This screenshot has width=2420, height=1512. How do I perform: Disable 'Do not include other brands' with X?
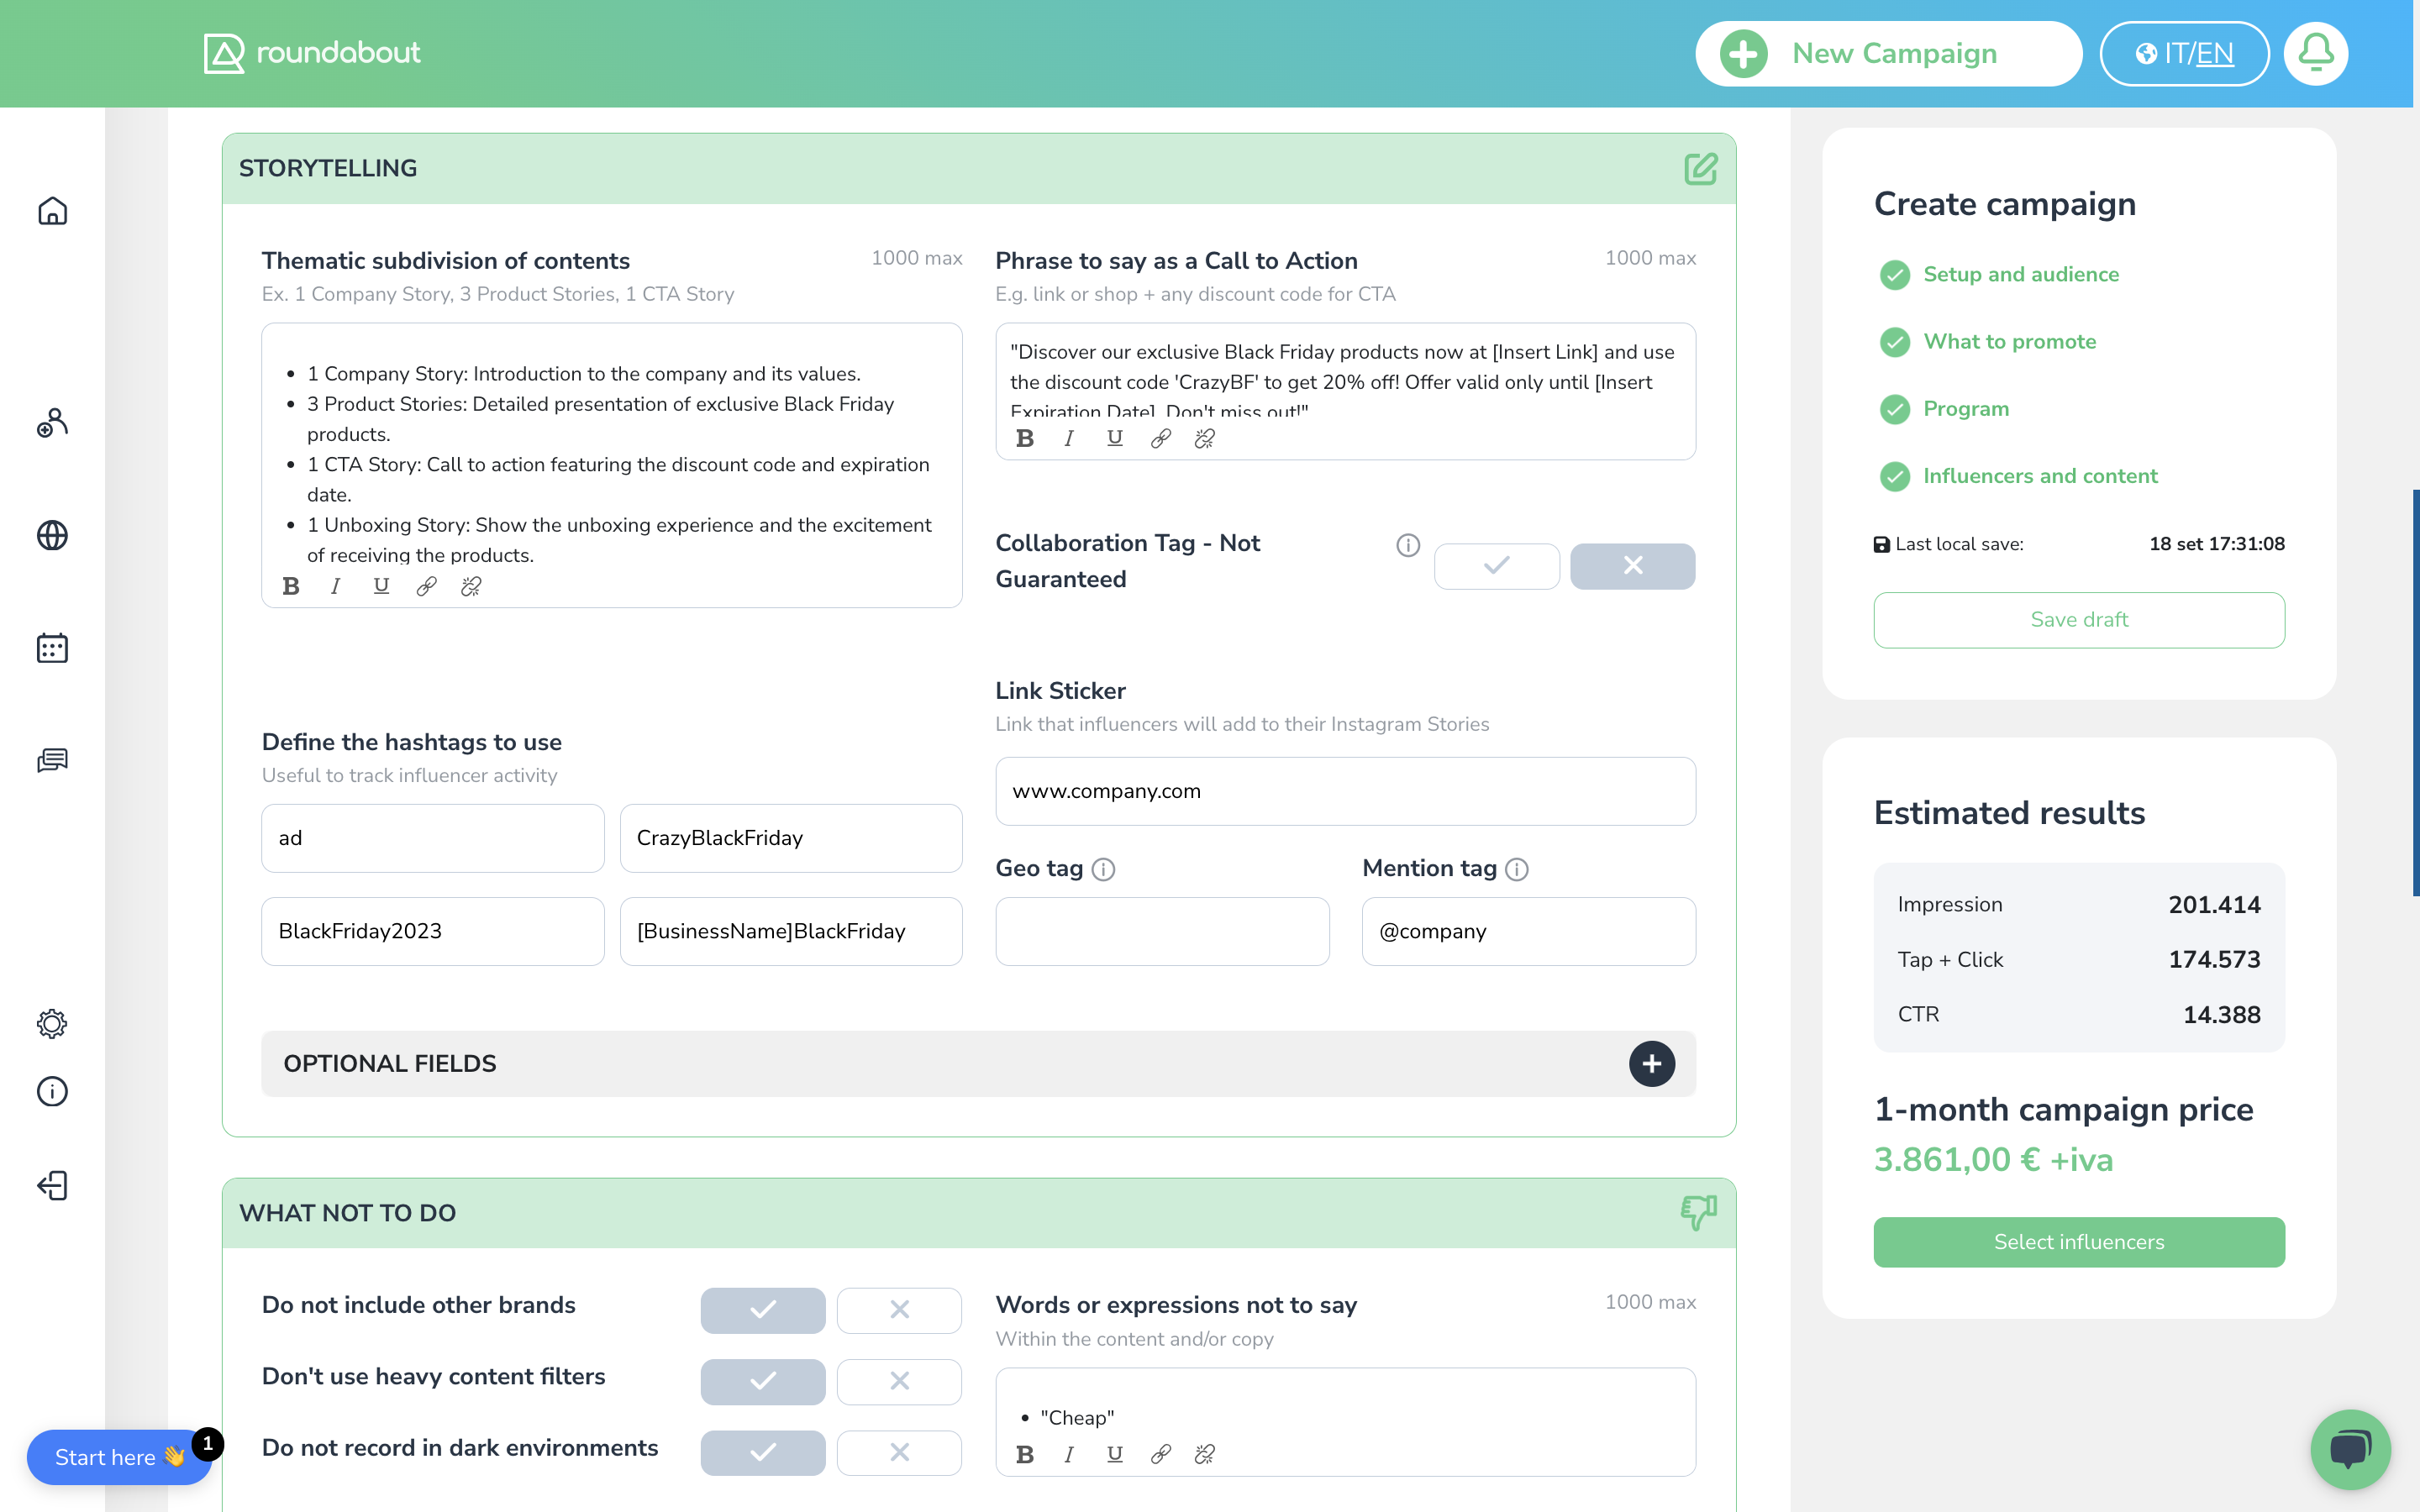(x=899, y=1310)
